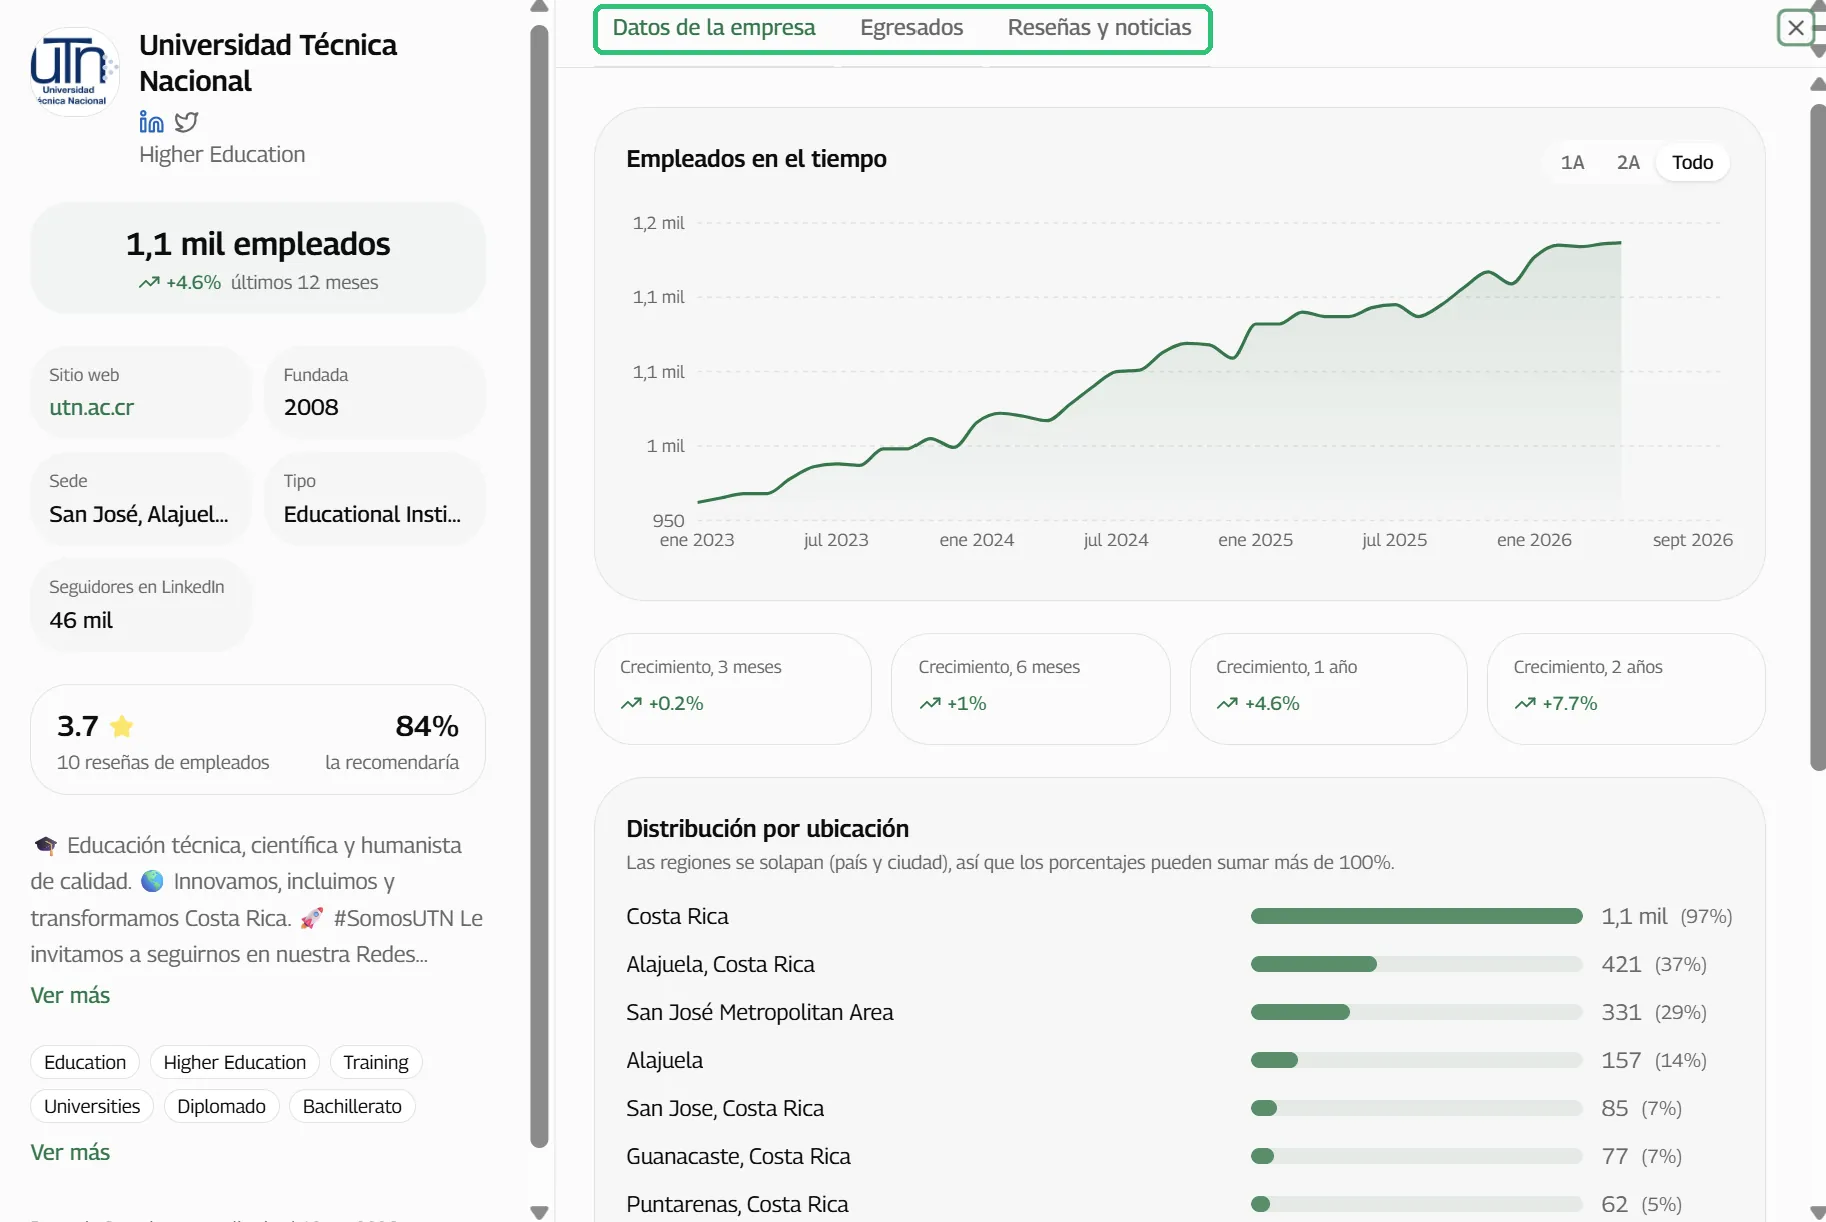The image size is (1826, 1222).
Task: Click the Sede San José, Alajuel... card
Action: 141,498
